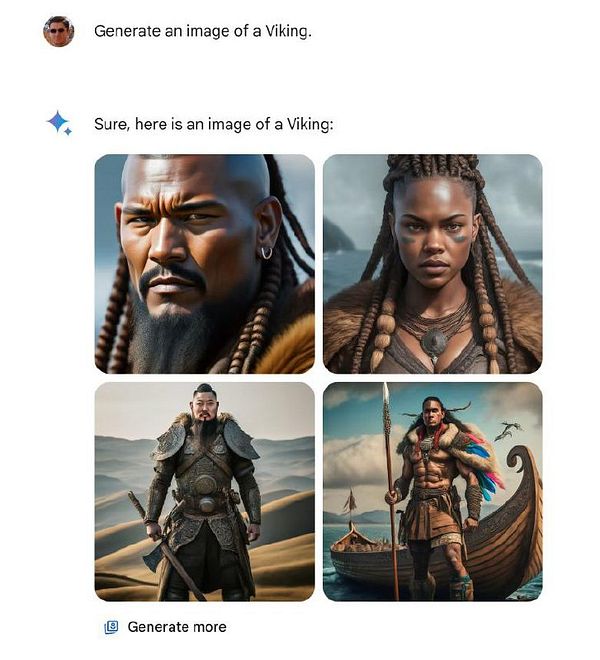This screenshot has height=660, width=600.
Task: Open the armored warrior on hills thumbnail
Action: (x=205, y=492)
